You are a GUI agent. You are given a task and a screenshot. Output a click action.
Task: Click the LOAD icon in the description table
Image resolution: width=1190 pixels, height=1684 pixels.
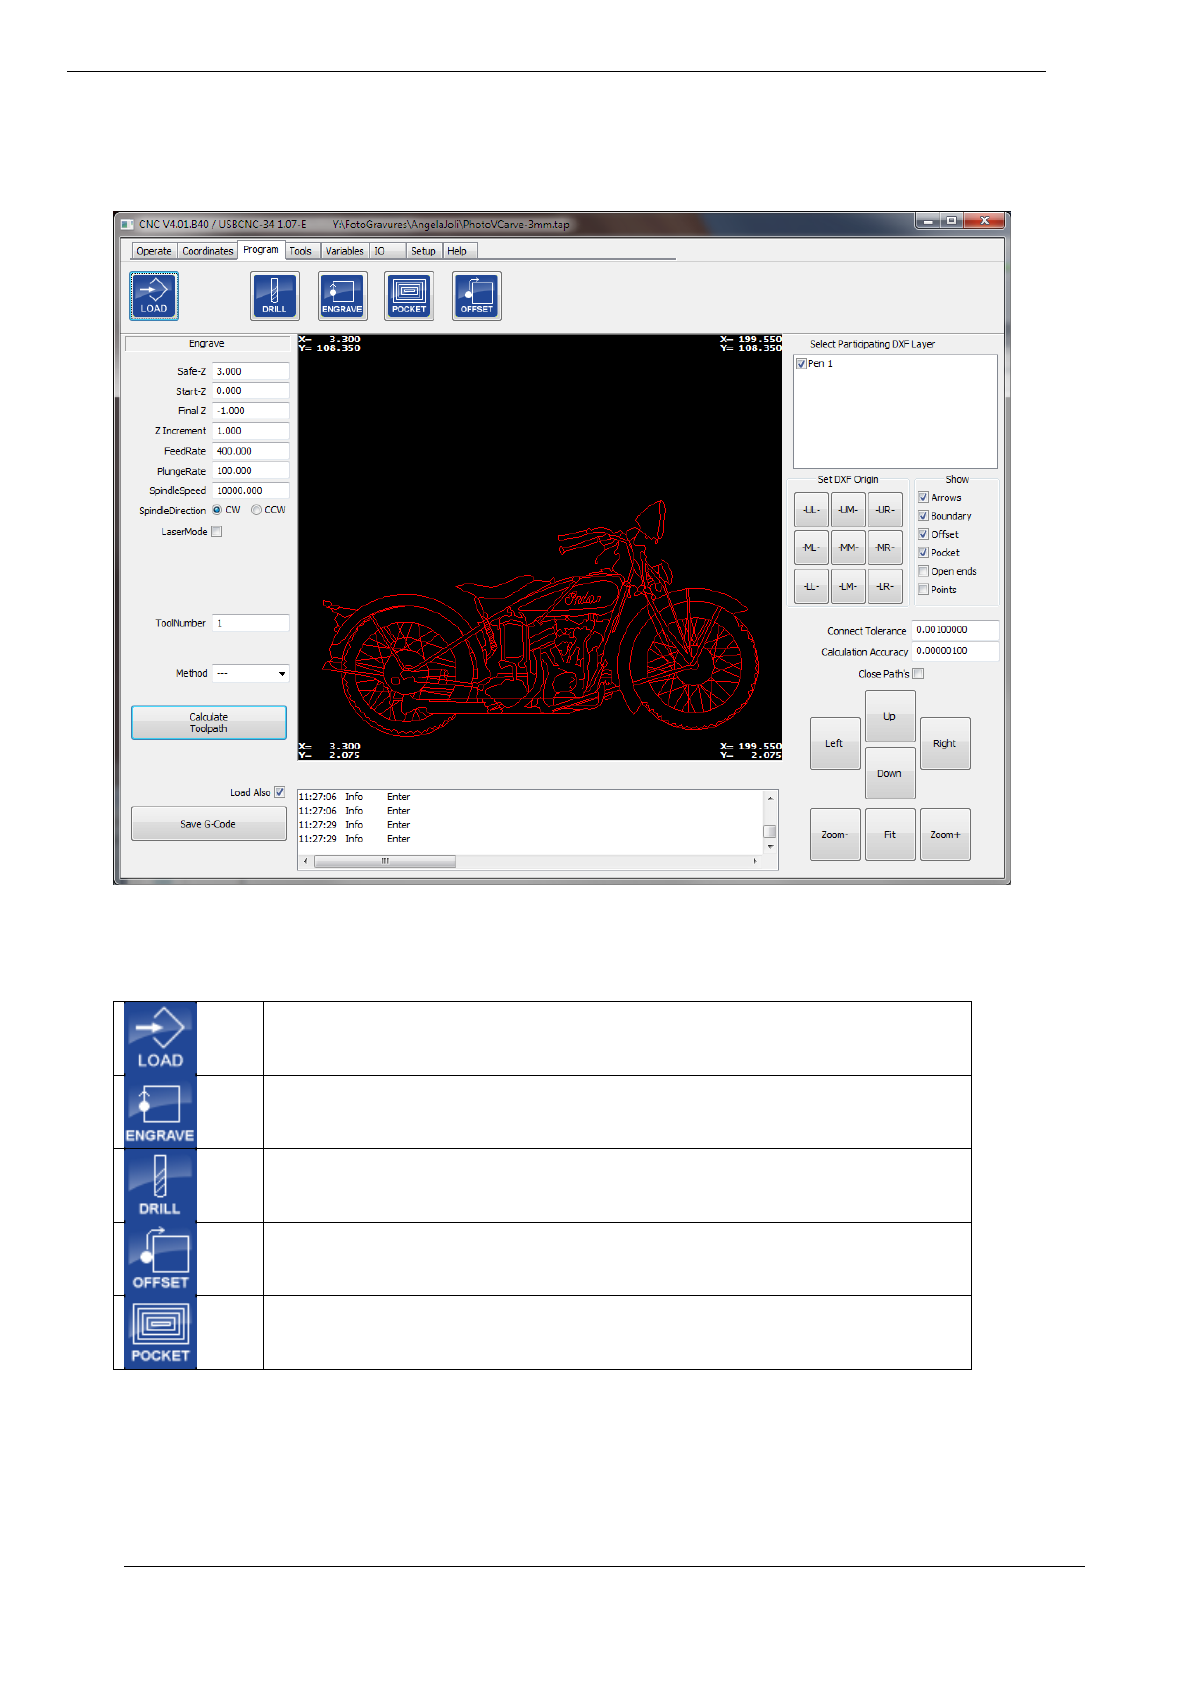160,1038
